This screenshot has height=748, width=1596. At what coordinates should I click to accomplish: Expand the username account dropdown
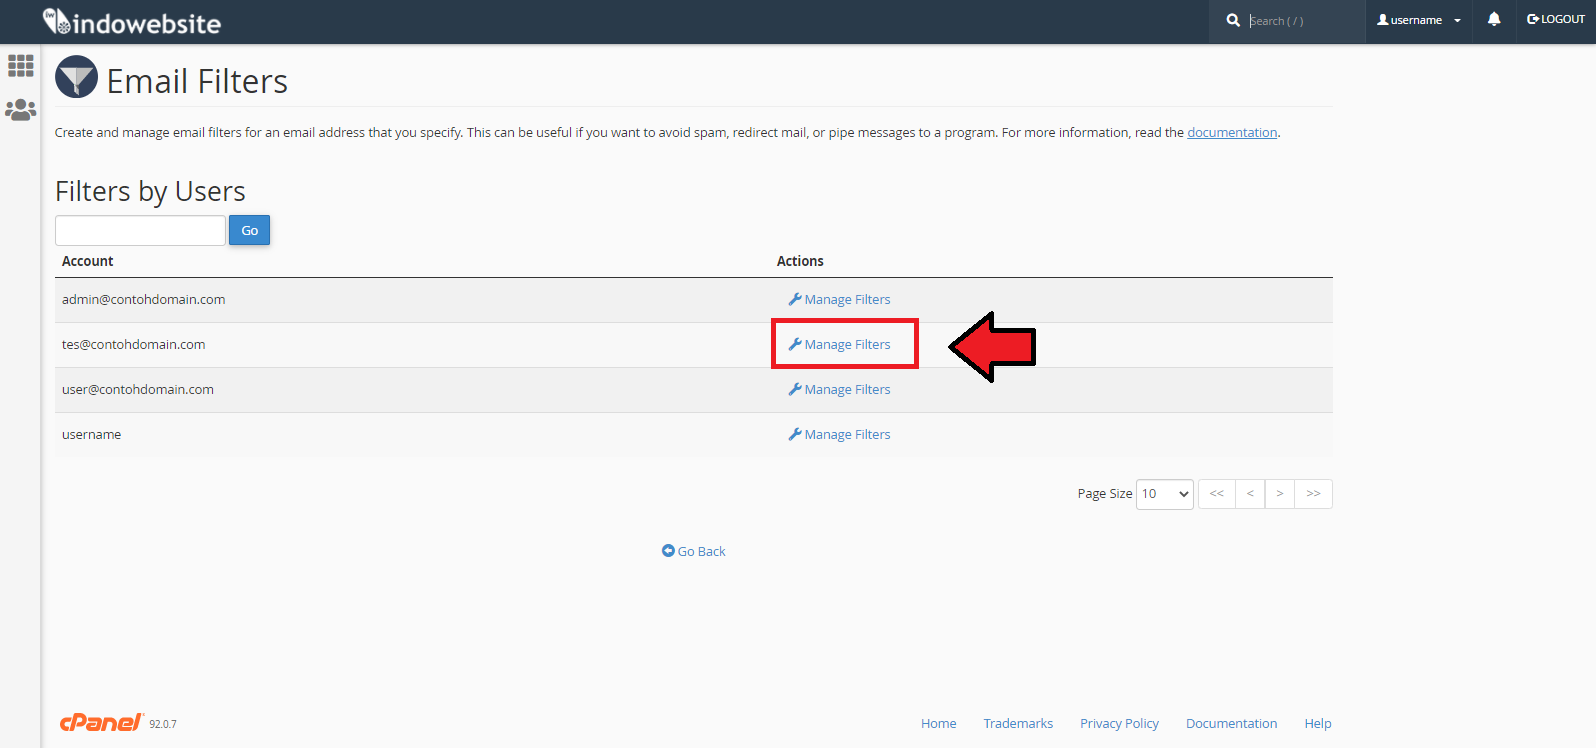pyautogui.click(x=1418, y=20)
